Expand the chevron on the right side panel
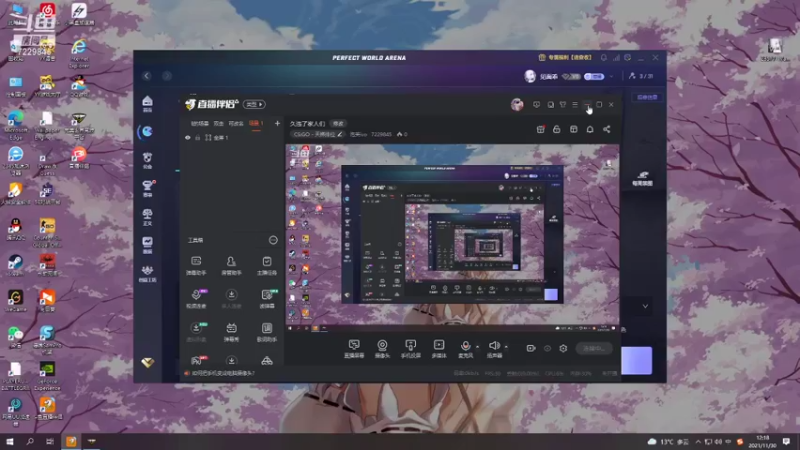The image size is (800, 450). tap(645, 306)
